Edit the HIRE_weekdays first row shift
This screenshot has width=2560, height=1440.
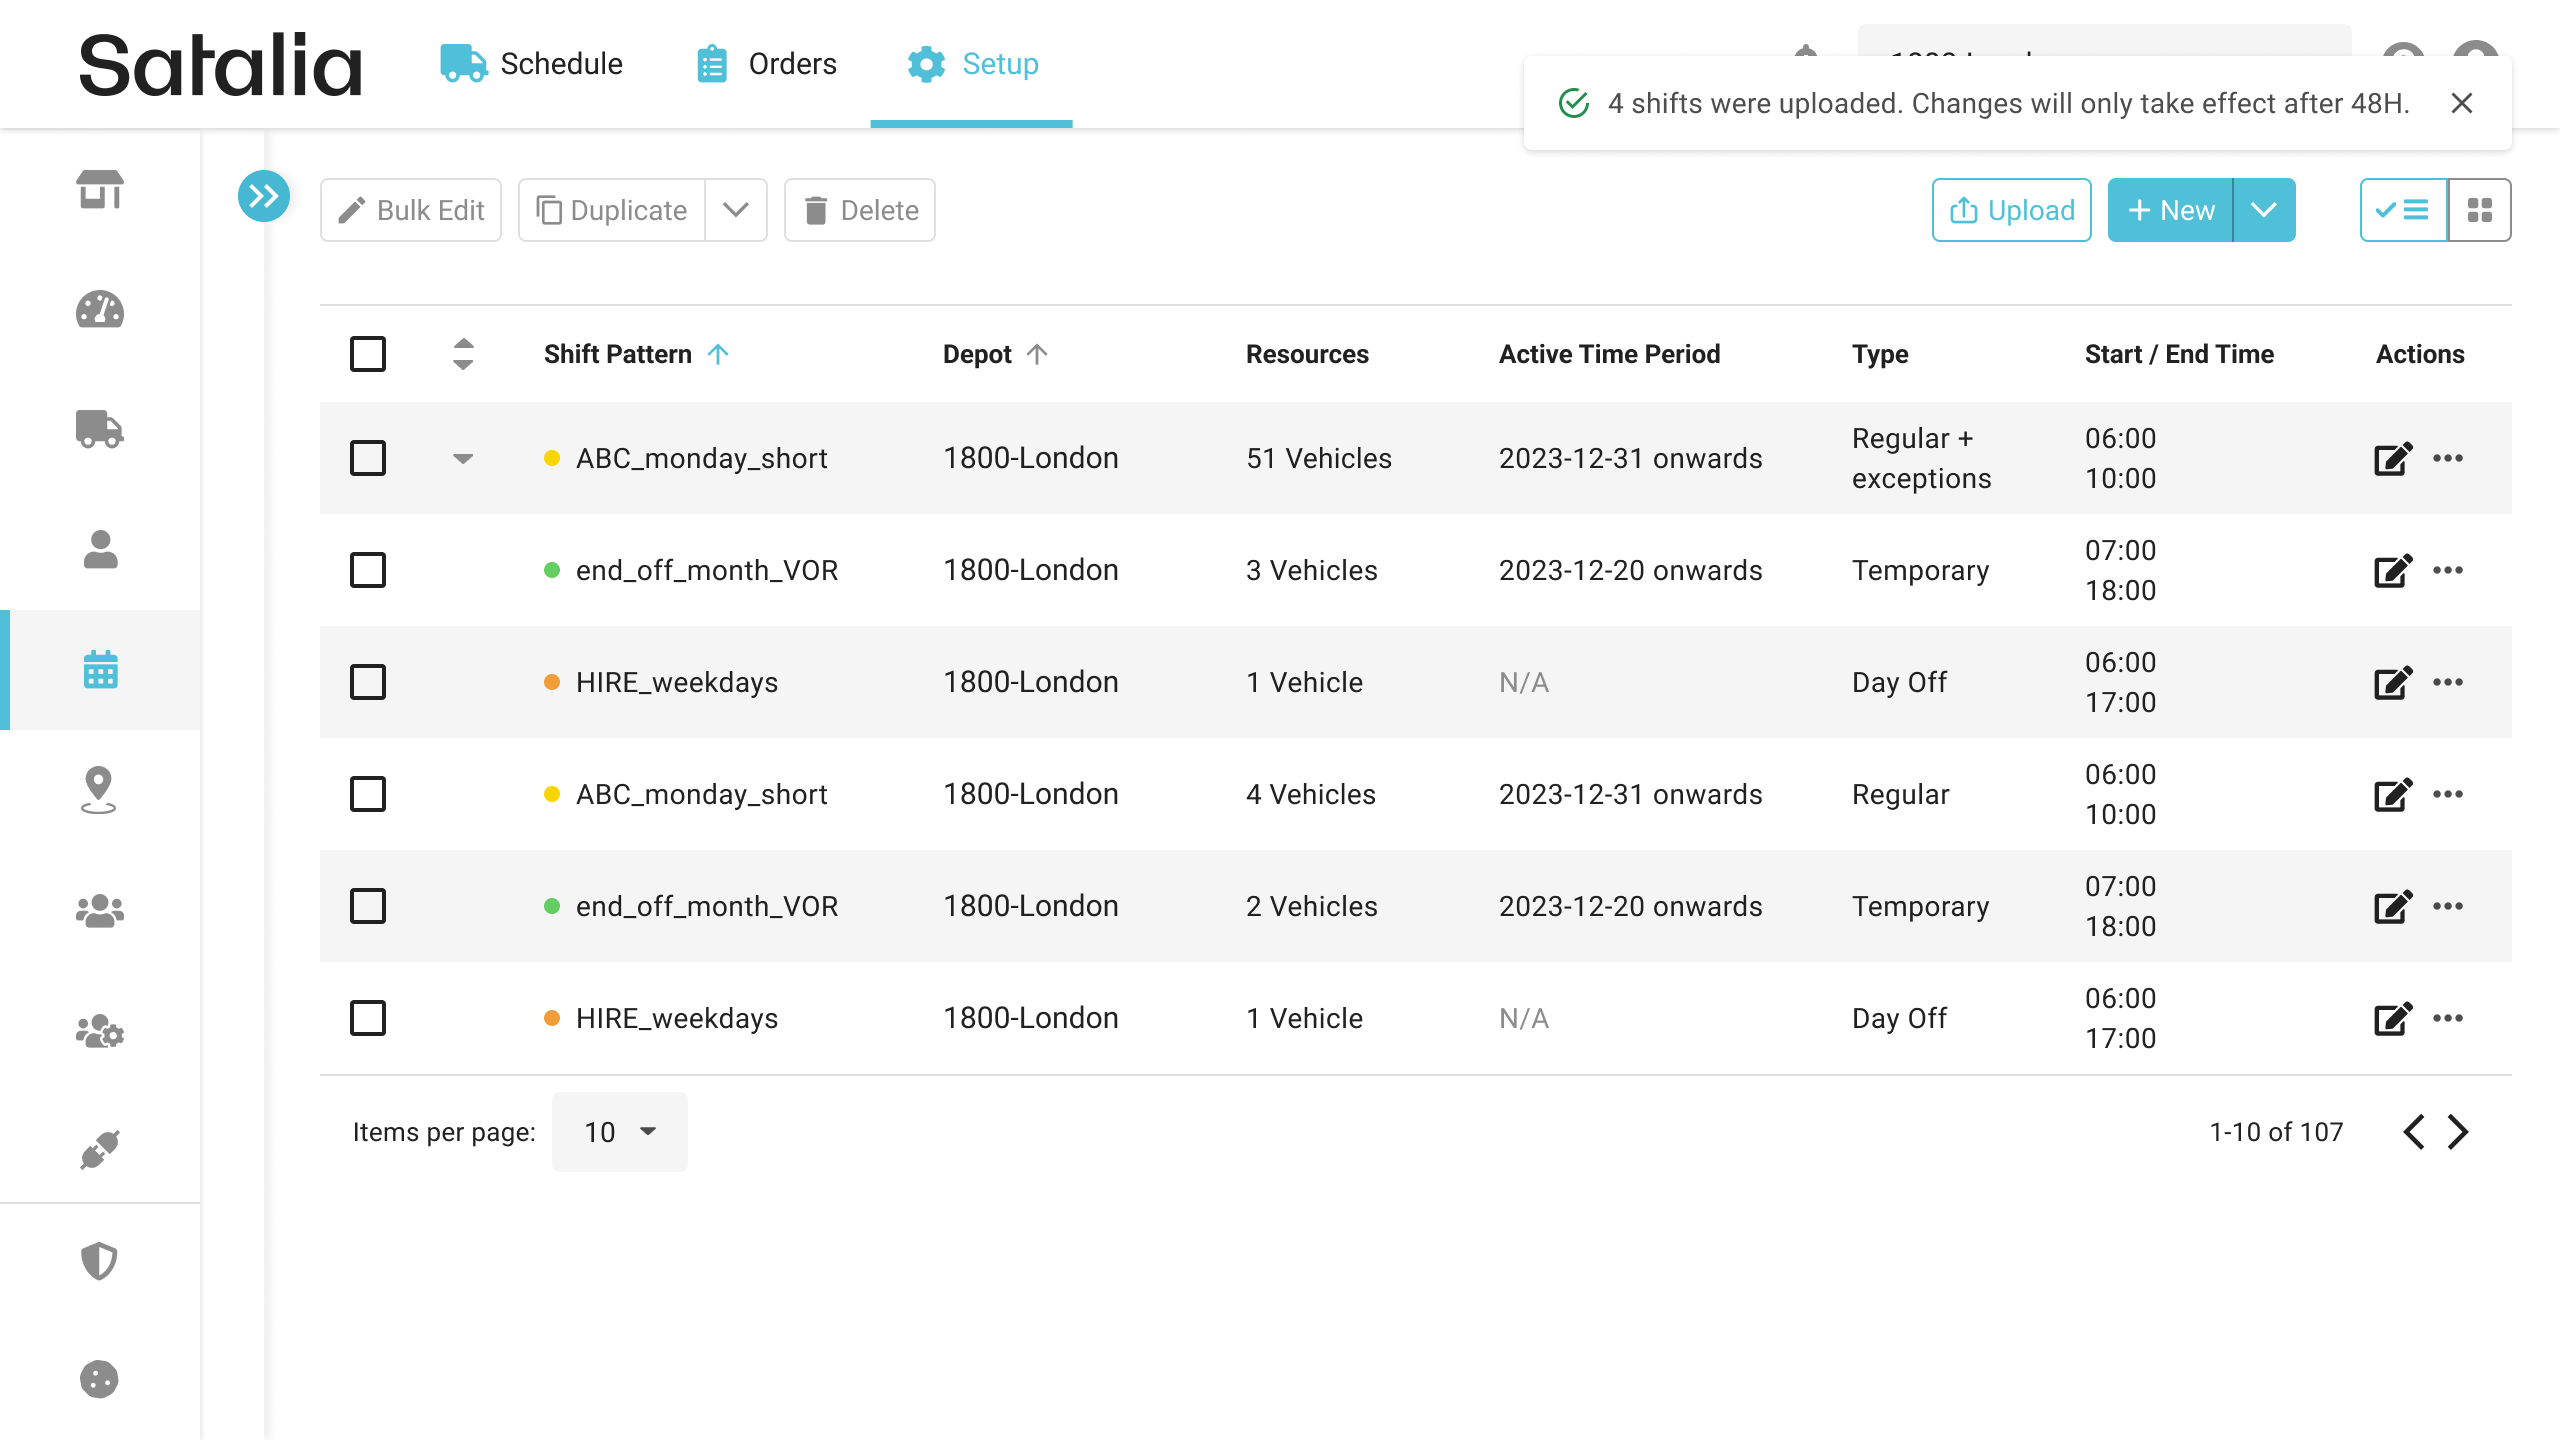pos(2393,683)
